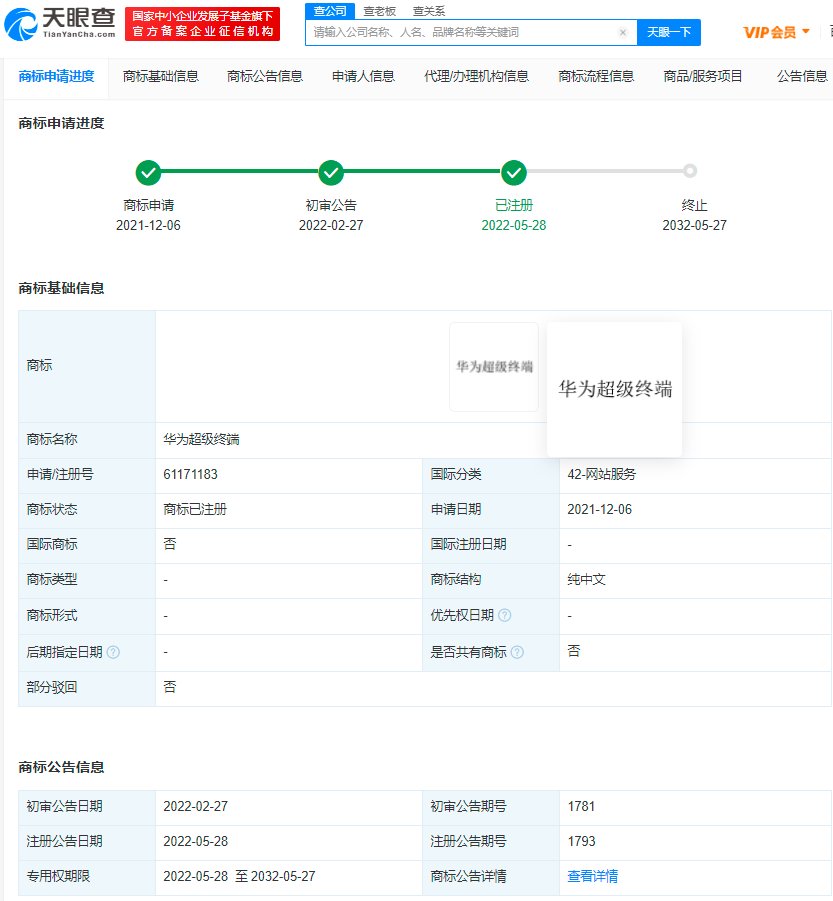Screen dimensions: 833x901
Task: Click the 注册公告日期 value 2022-05-28
Action: pyautogui.click(x=195, y=842)
